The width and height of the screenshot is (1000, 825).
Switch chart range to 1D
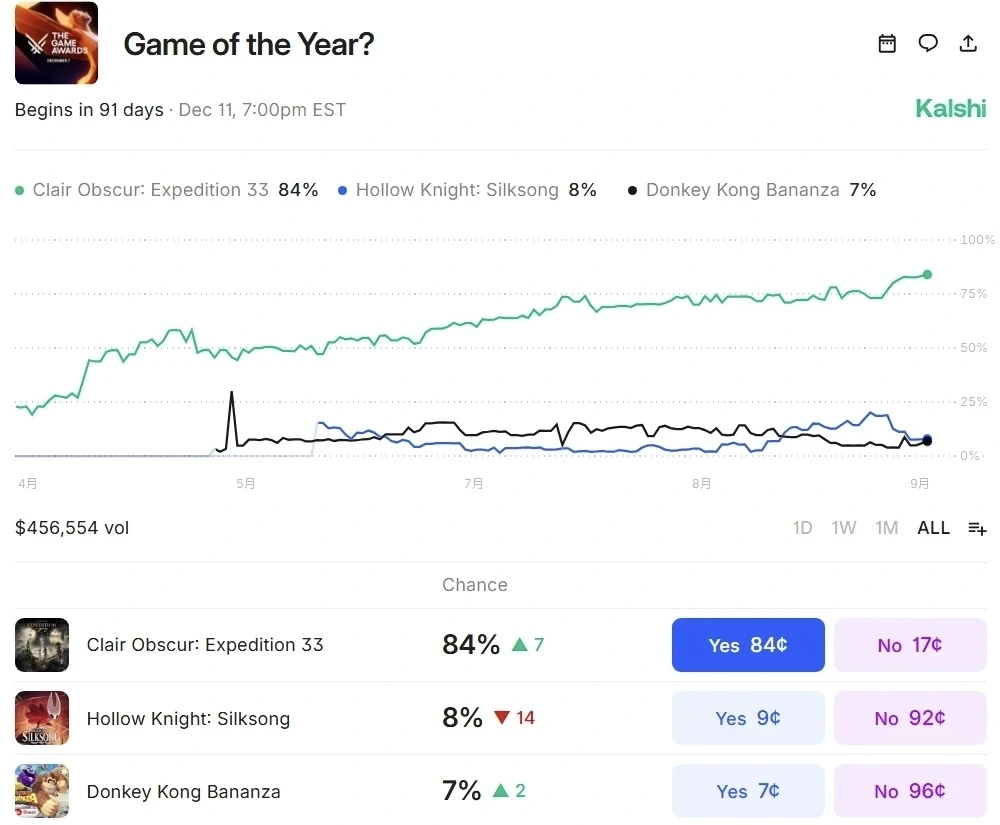pos(802,528)
